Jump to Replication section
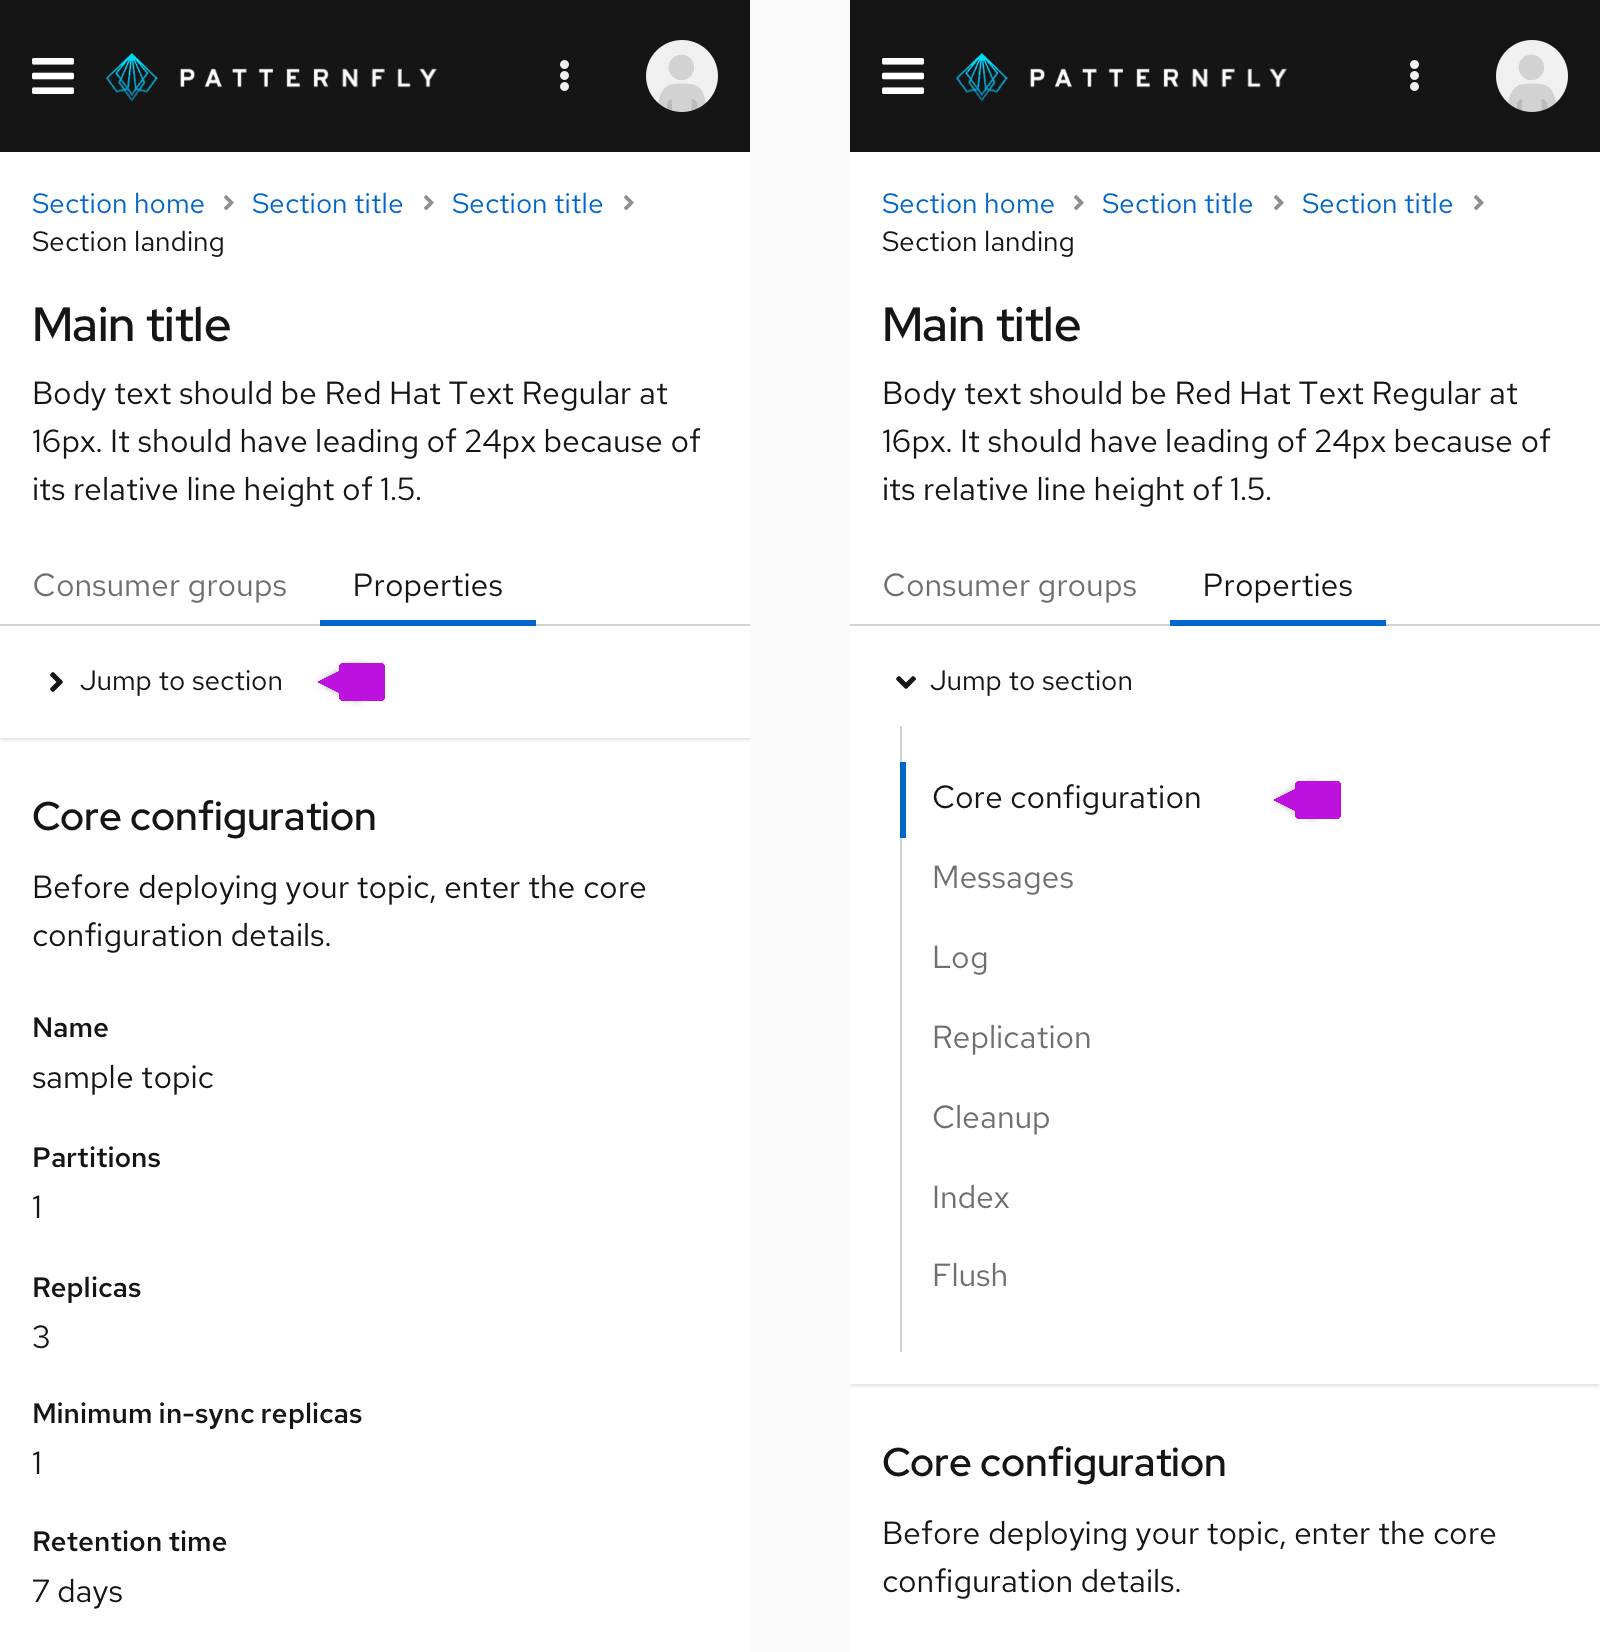 click(1011, 1037)
